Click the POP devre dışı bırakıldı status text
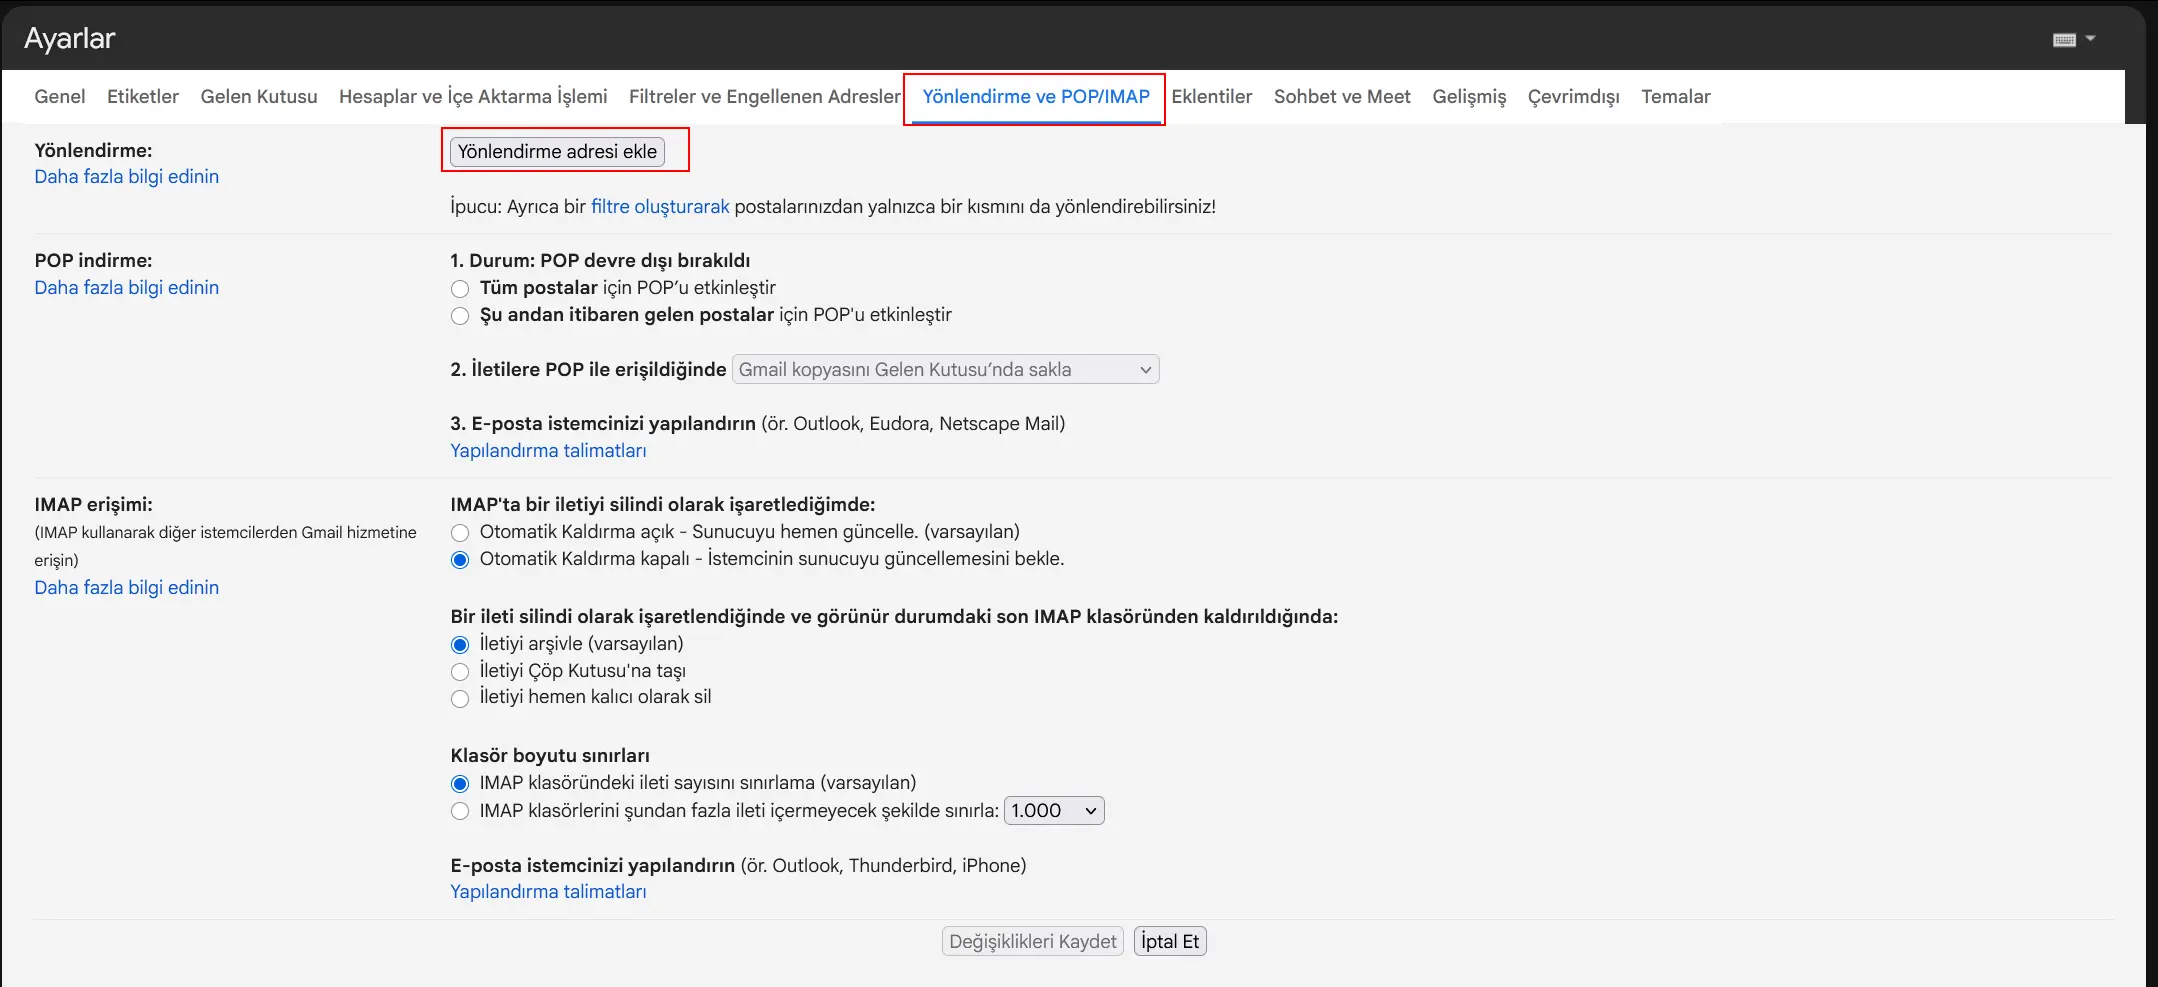 645,260
